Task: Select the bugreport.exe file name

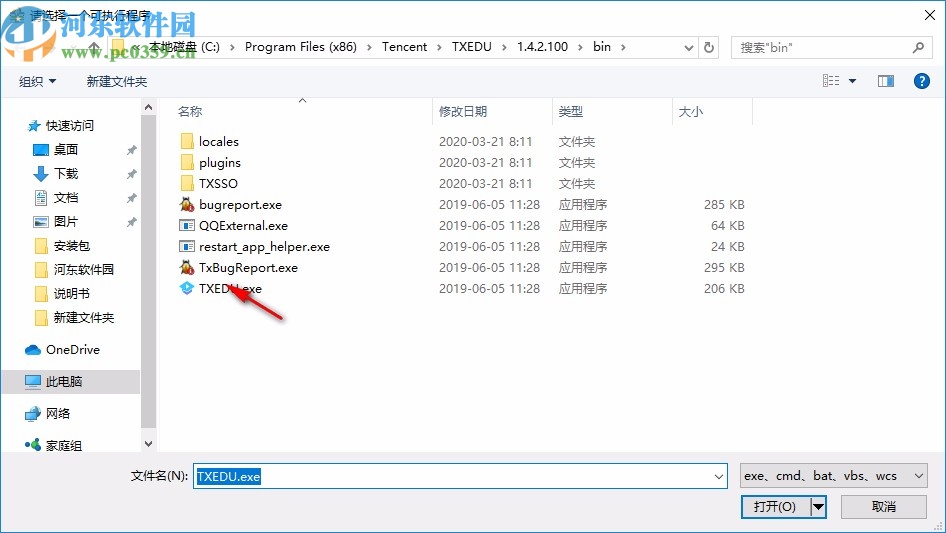Action: coord(240,205)
